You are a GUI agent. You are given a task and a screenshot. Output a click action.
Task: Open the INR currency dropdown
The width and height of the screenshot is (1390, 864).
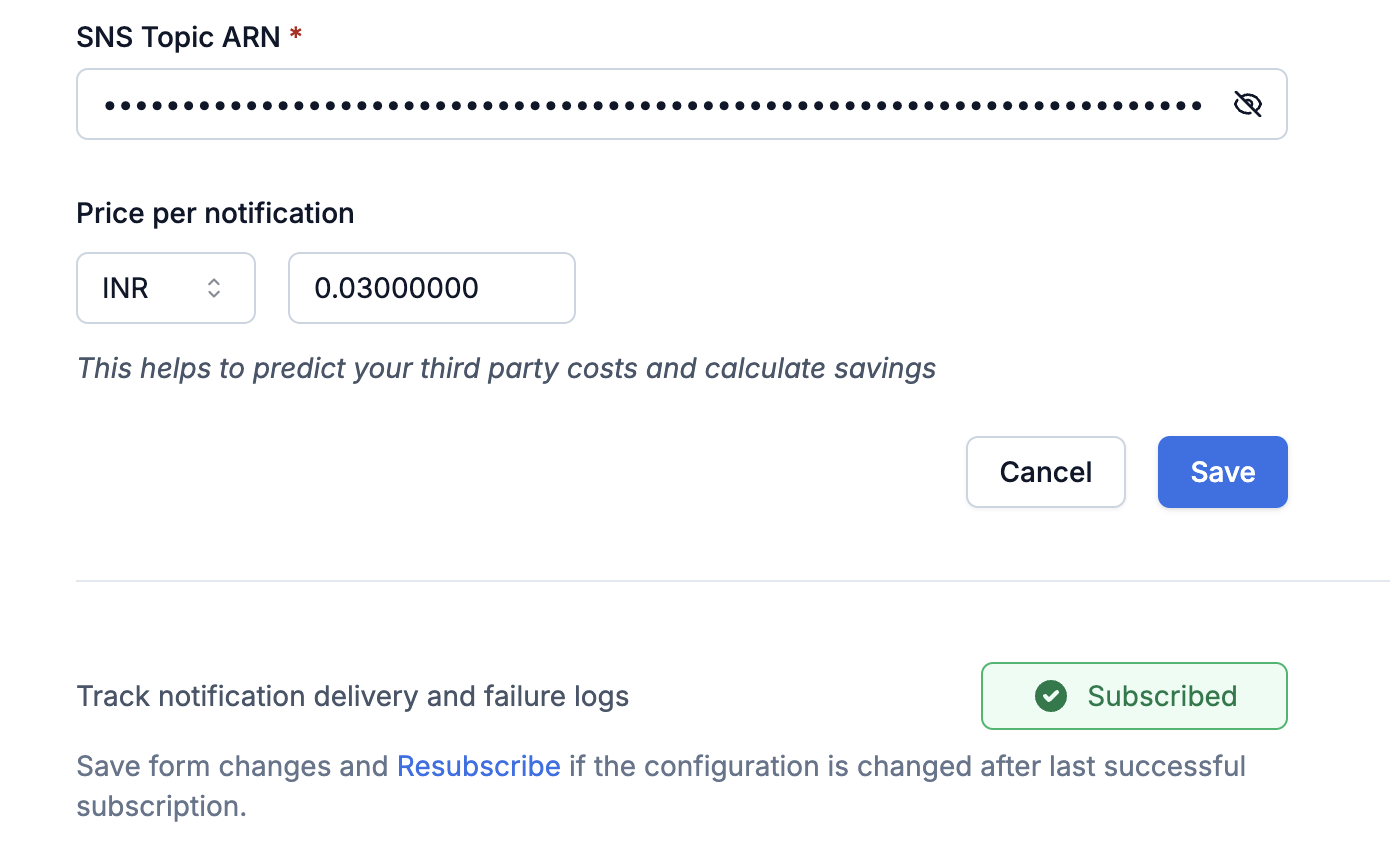[166, 288]
